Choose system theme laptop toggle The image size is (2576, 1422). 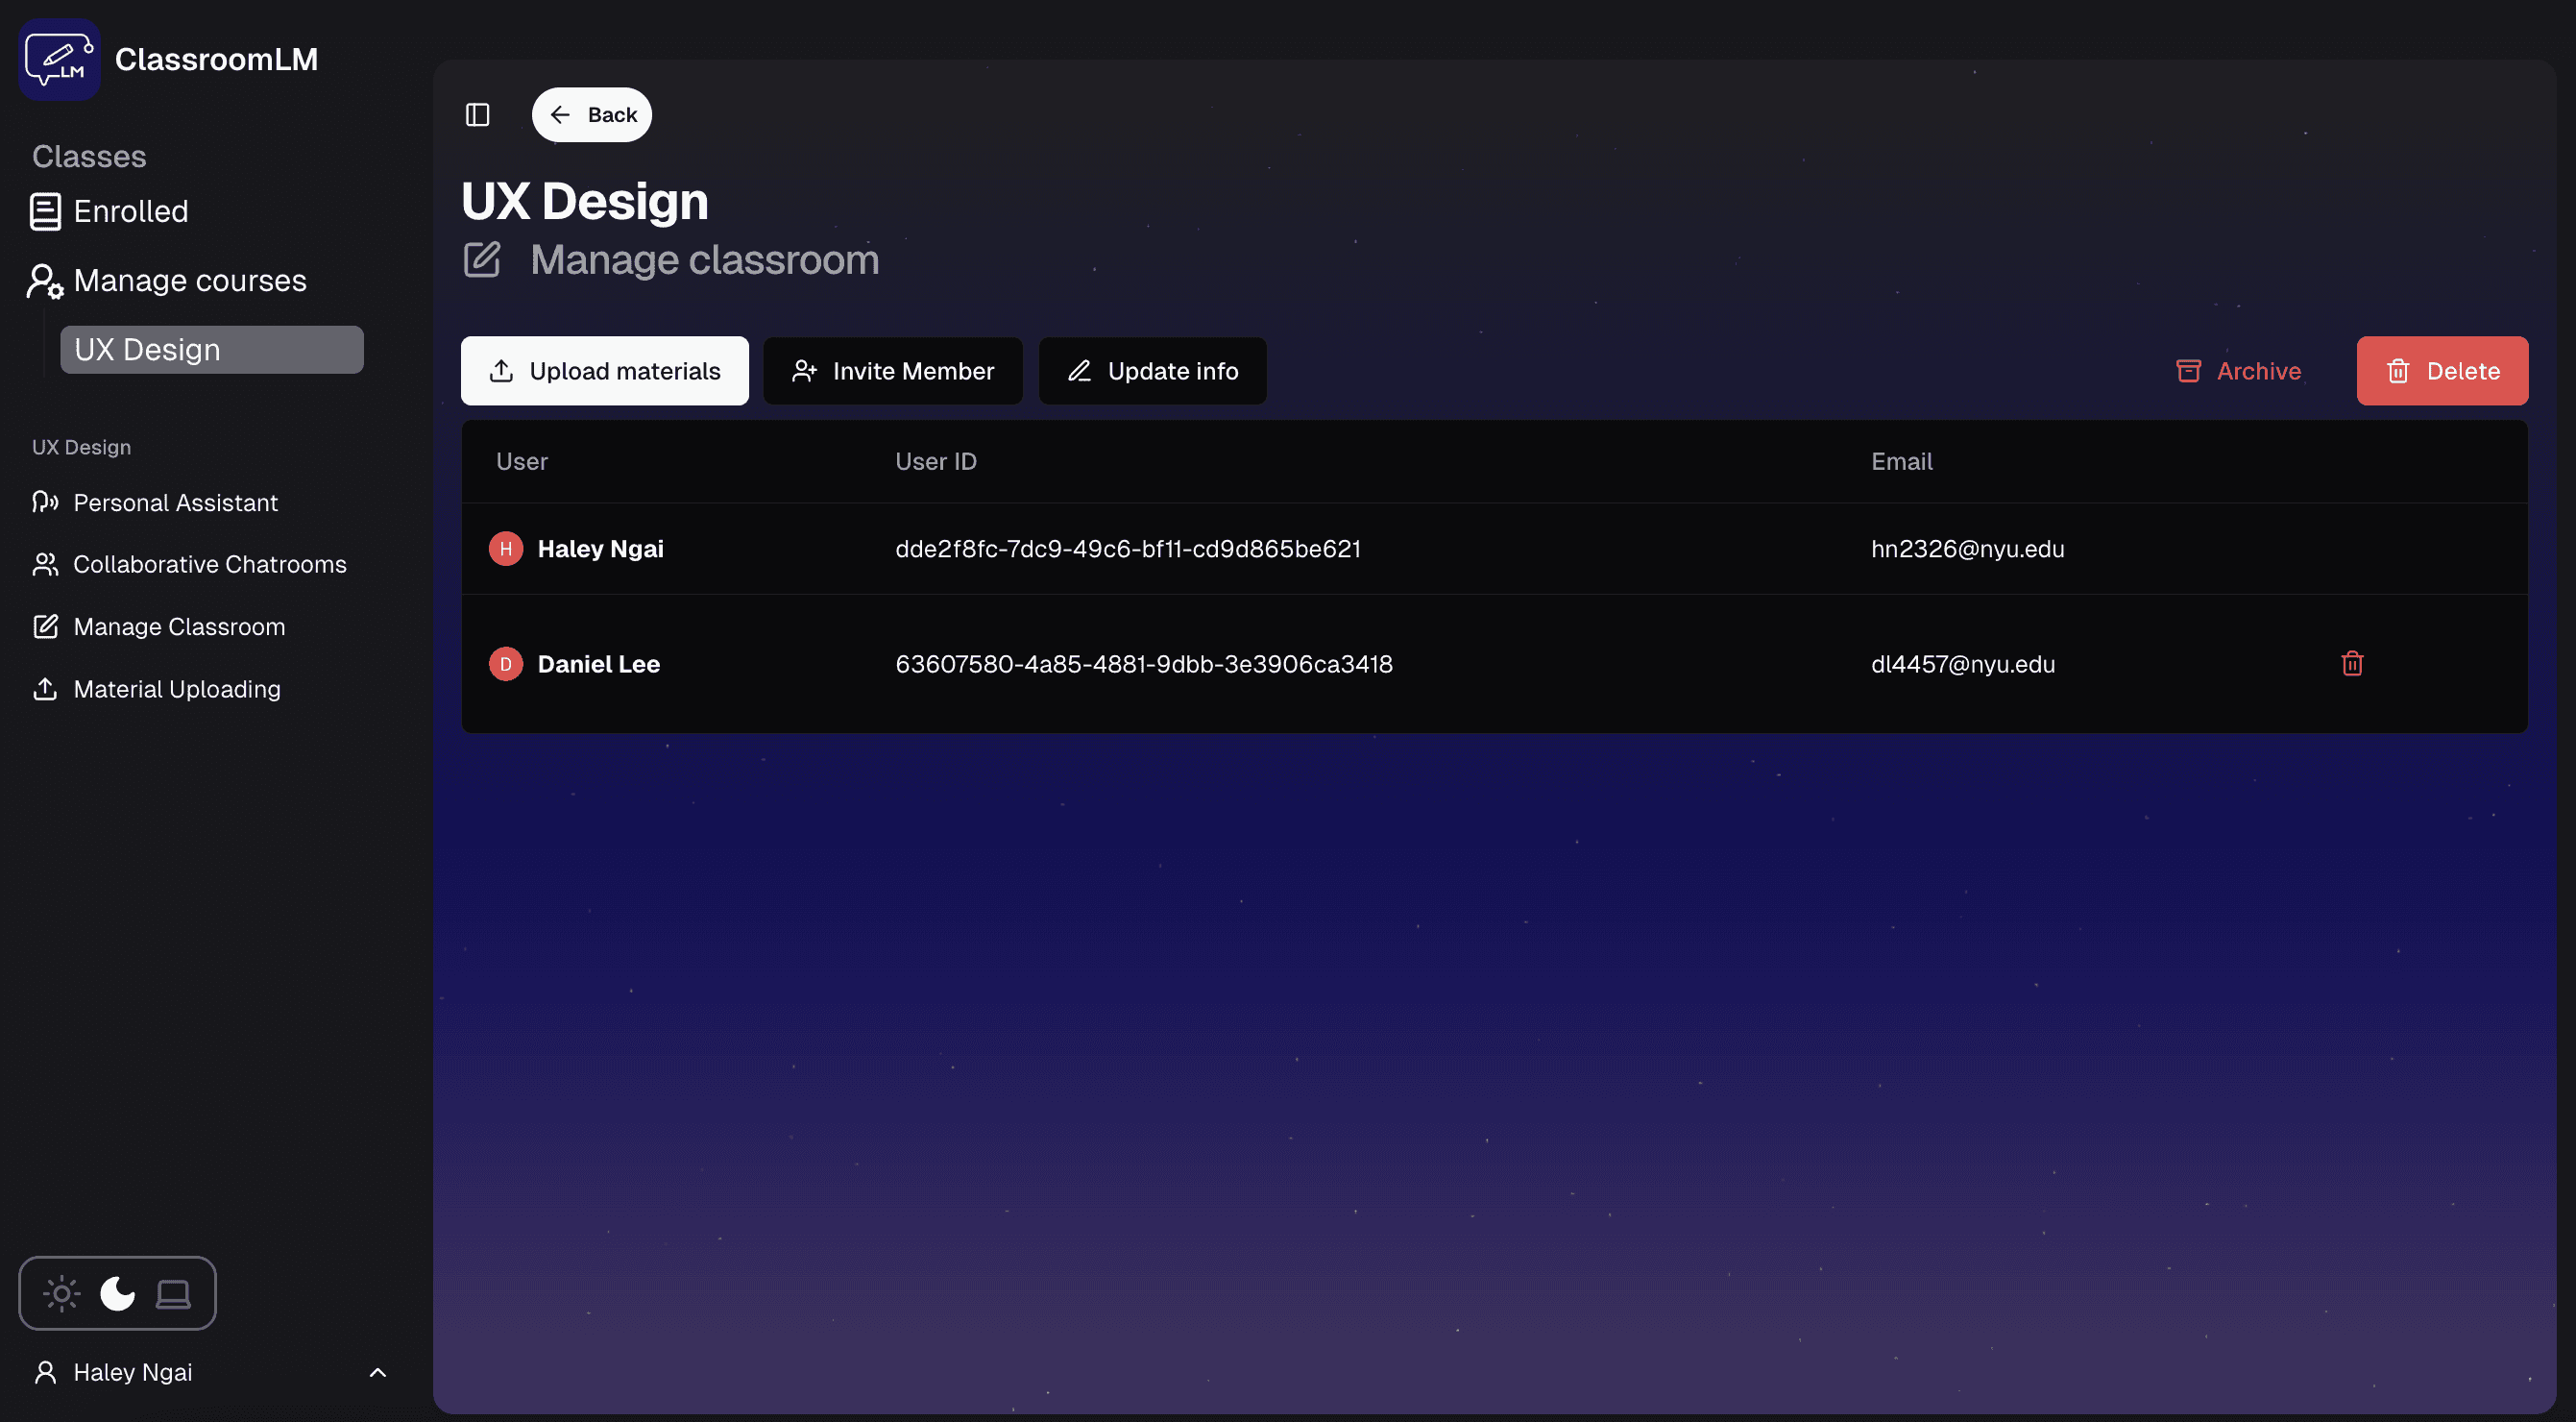(173, 1293)
